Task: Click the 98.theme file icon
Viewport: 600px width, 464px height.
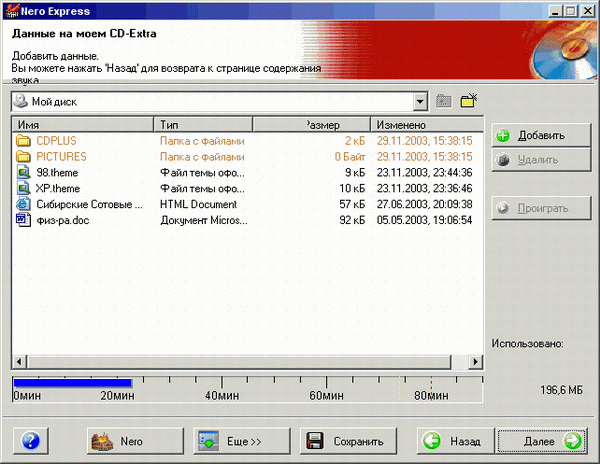Action: [24, 173]
